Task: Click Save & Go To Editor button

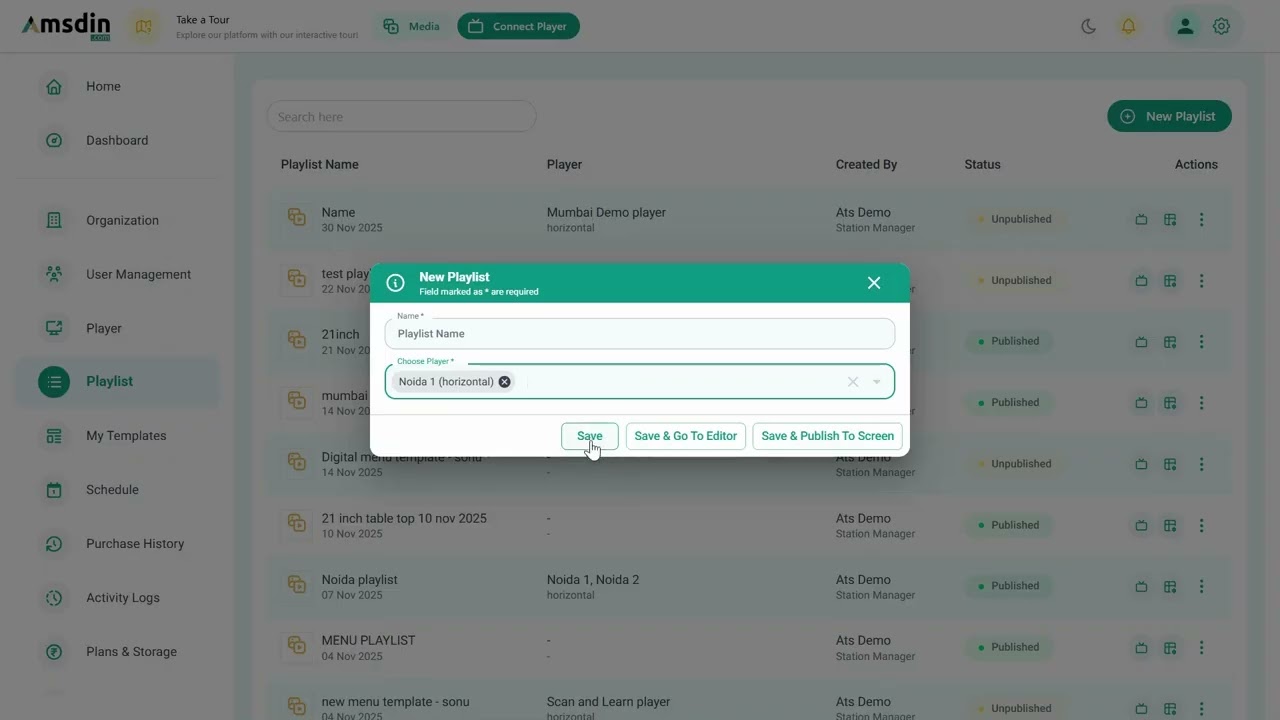Action: [x=686, y=436]
